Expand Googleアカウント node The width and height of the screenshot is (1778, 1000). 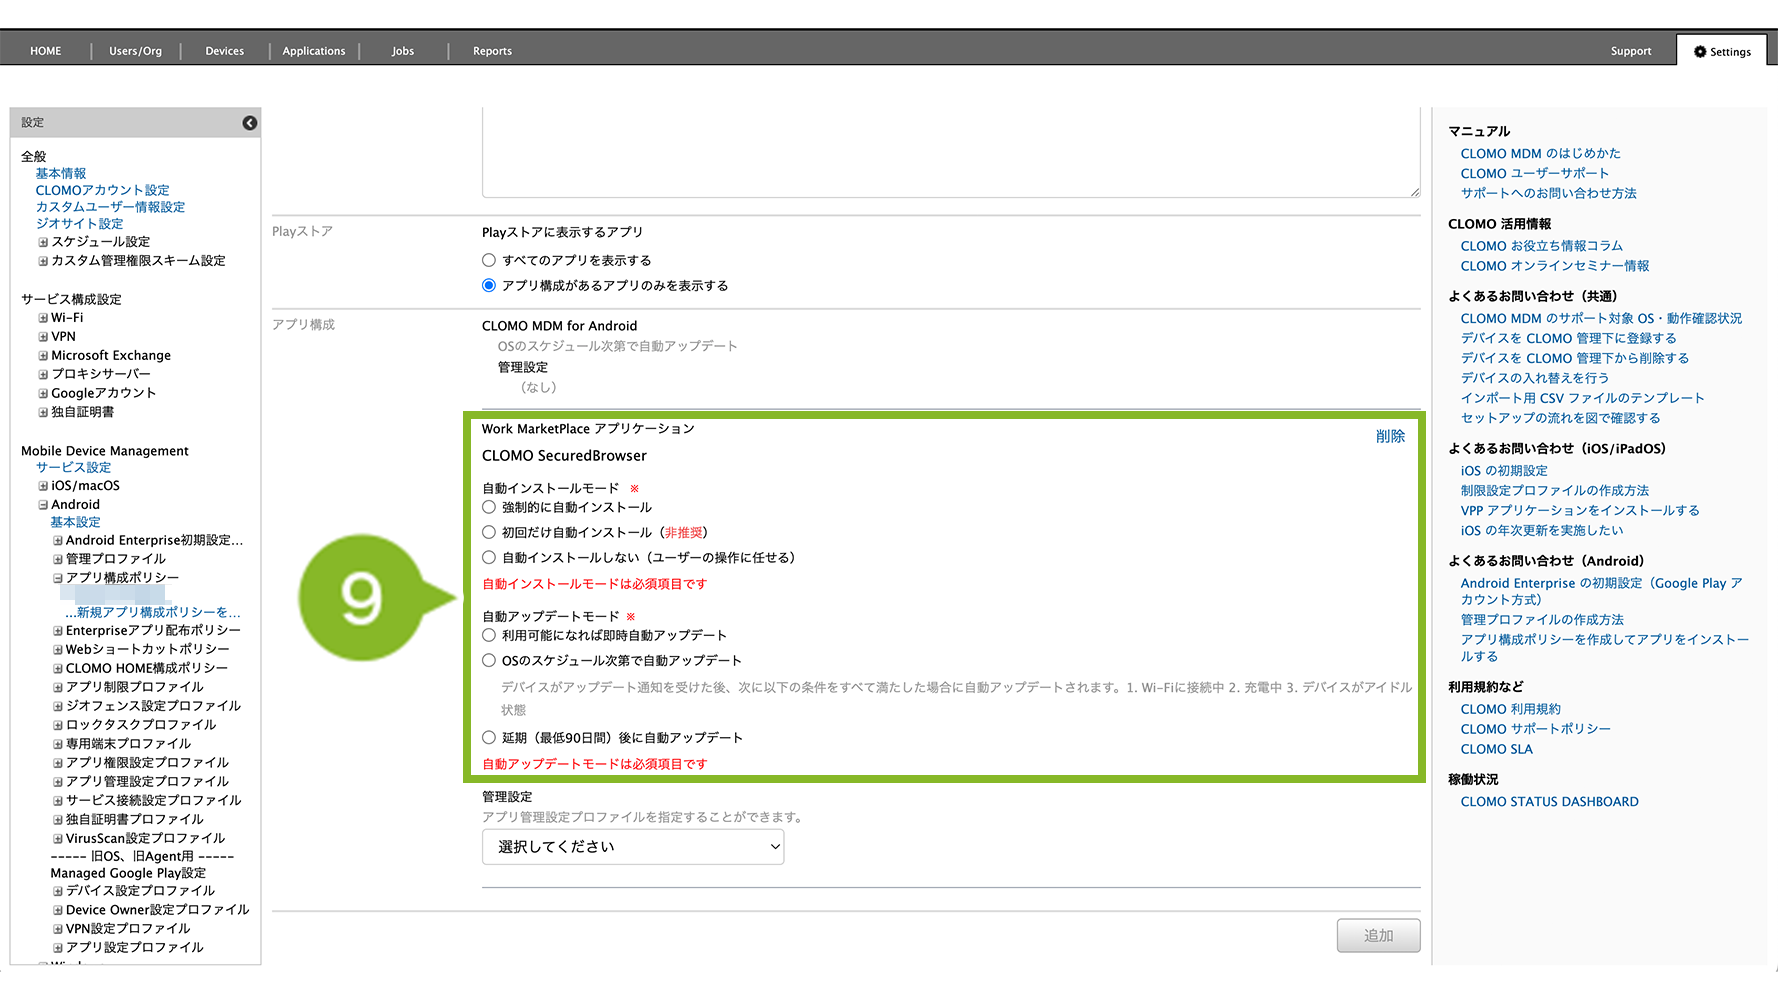[43, 393]
